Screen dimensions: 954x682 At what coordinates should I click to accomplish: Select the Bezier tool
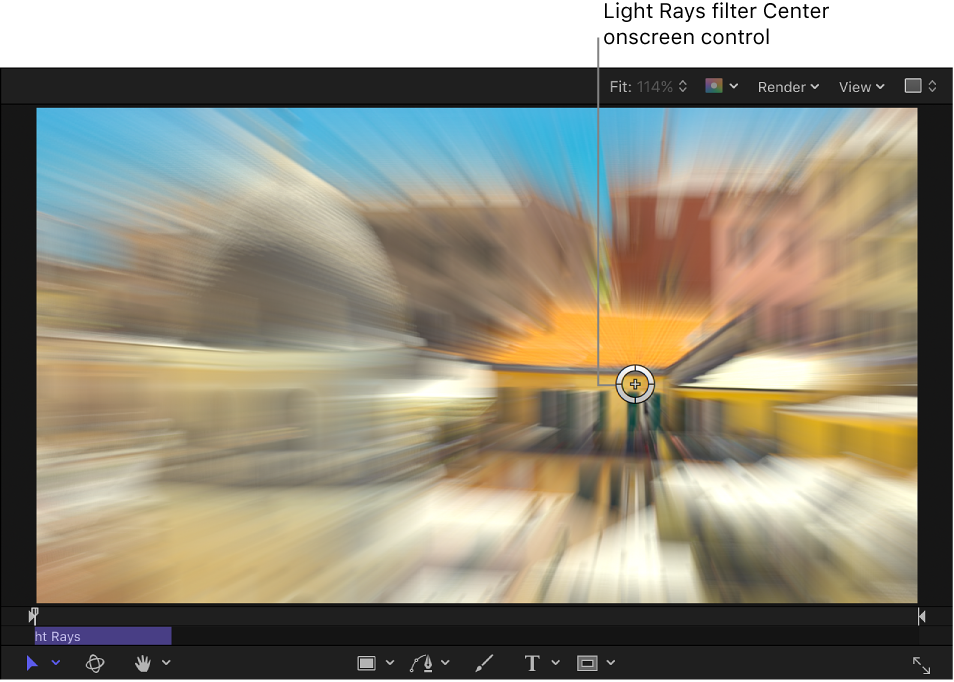click(x=424, y=663)
